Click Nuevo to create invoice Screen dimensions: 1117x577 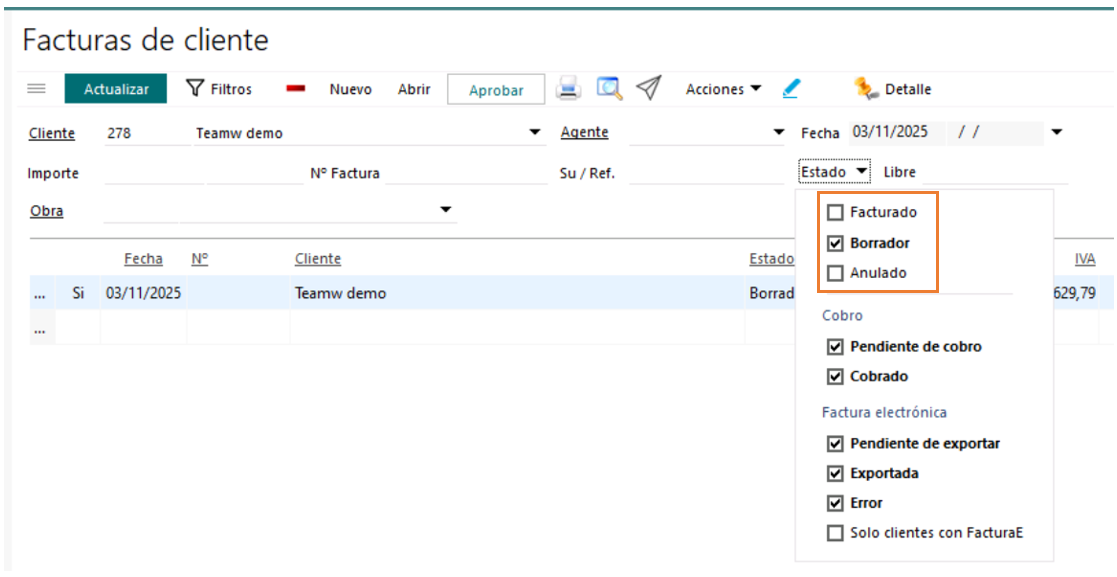[350, 89]
